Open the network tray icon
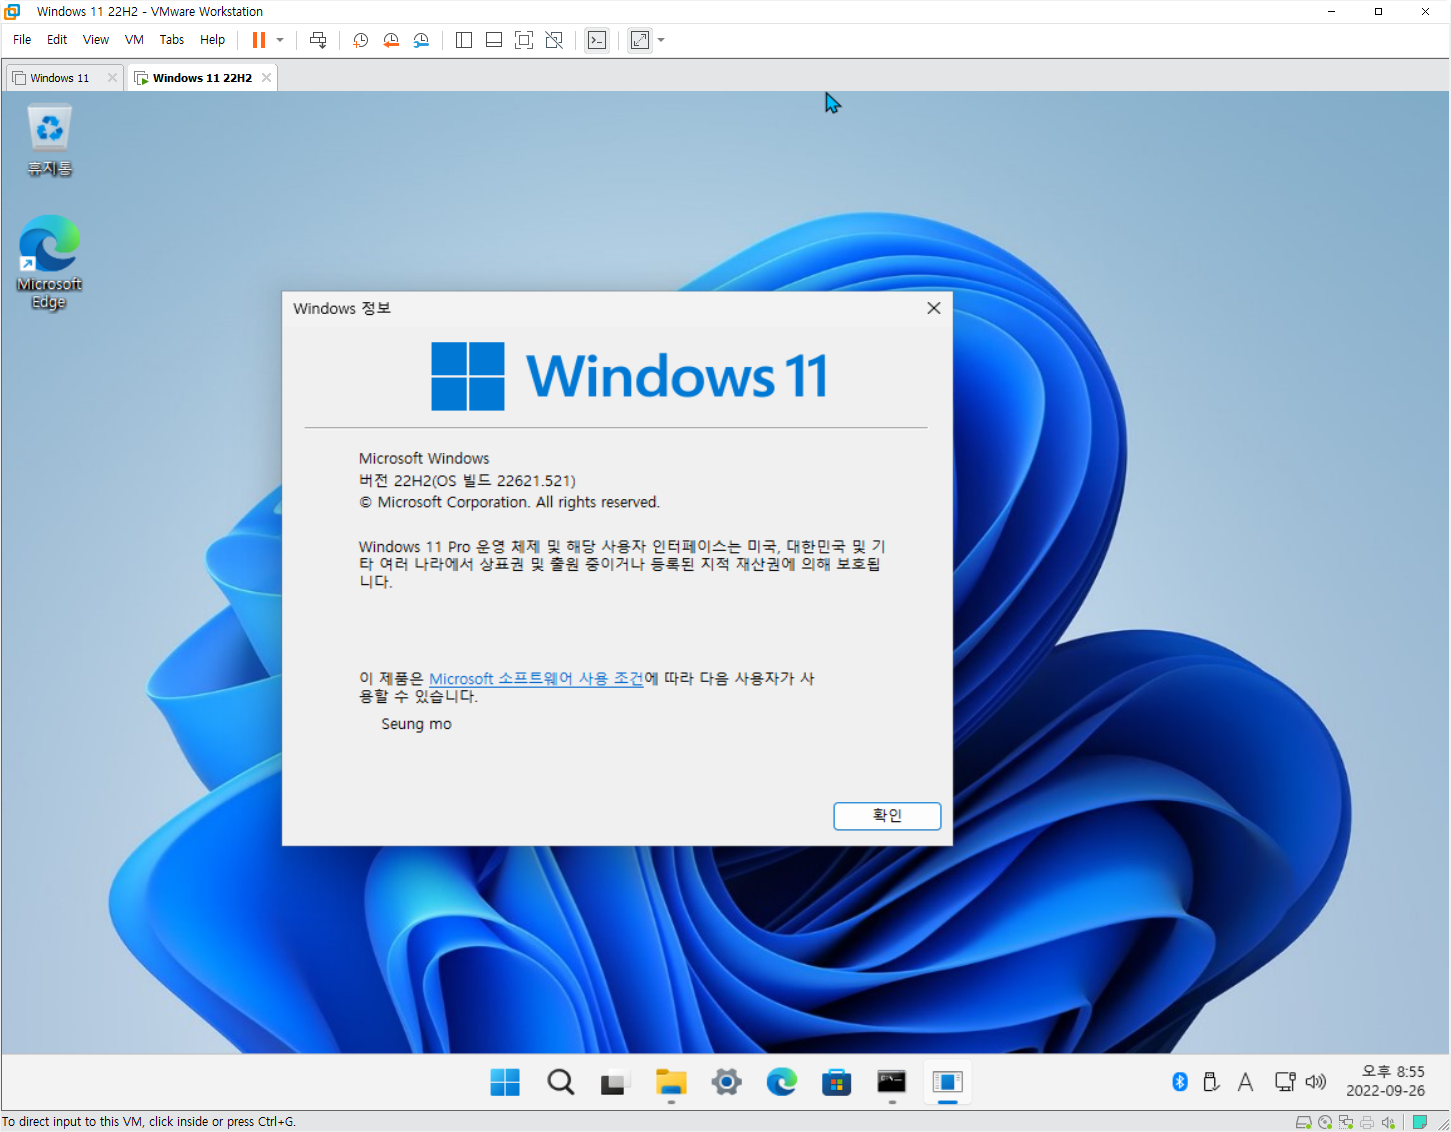 [1285, 1082]
